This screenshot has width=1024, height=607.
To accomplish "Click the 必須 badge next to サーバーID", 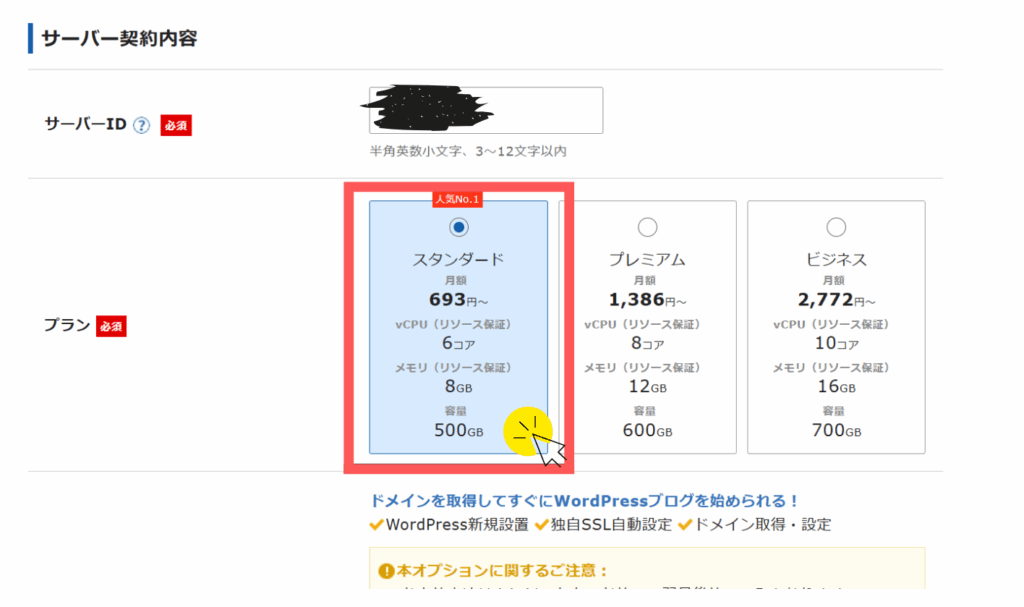I will click(x=176, y=125).
